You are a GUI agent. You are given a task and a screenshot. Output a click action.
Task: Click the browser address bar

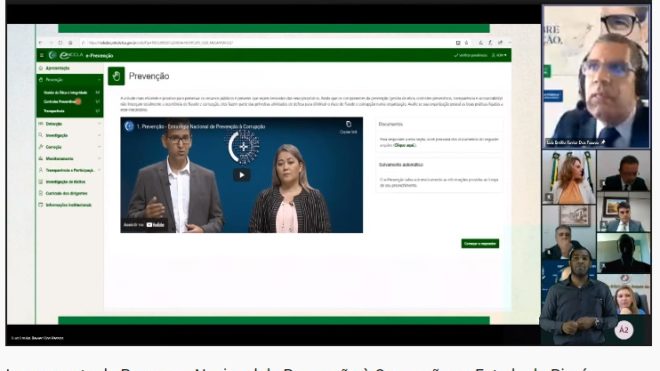click(x=269, y=43)
